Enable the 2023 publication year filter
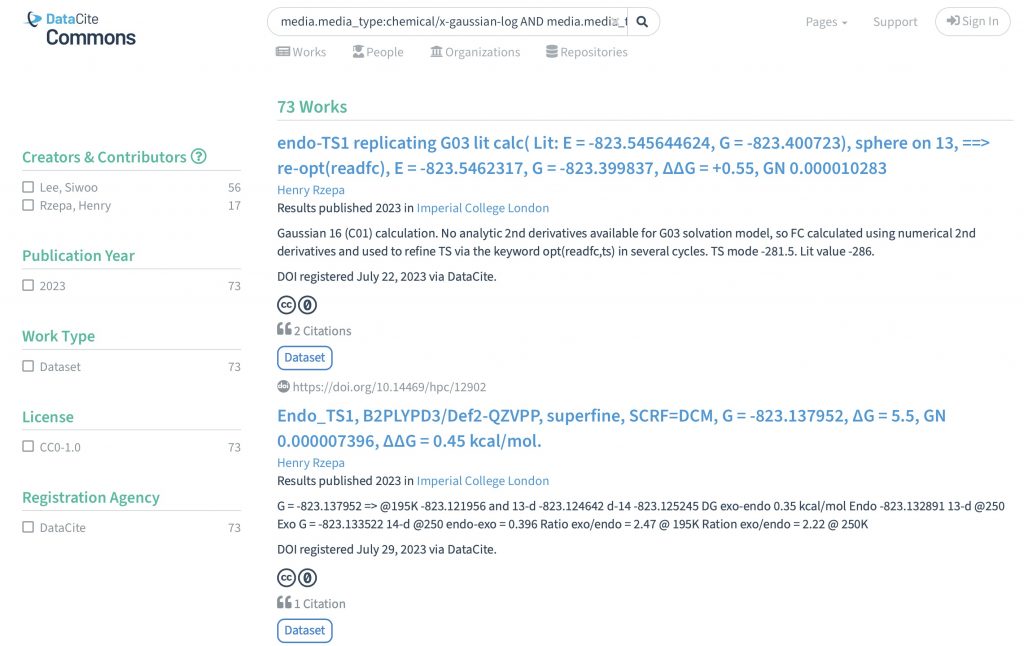This screenshot has width=1024, height=646. point(28,285)
